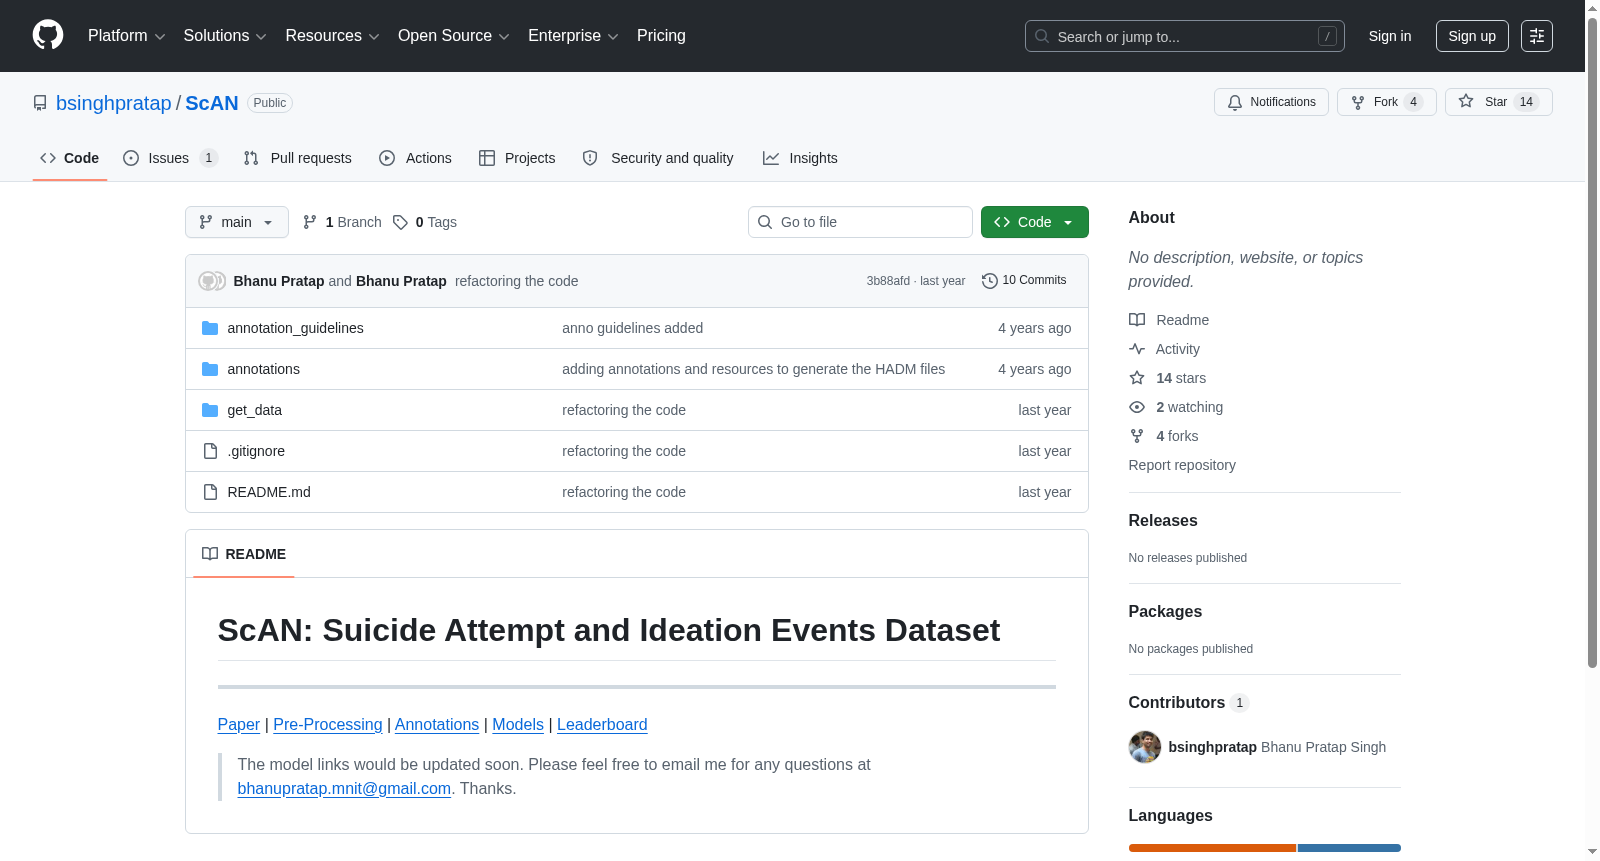Open the Packages heading link

(1165, 611)
